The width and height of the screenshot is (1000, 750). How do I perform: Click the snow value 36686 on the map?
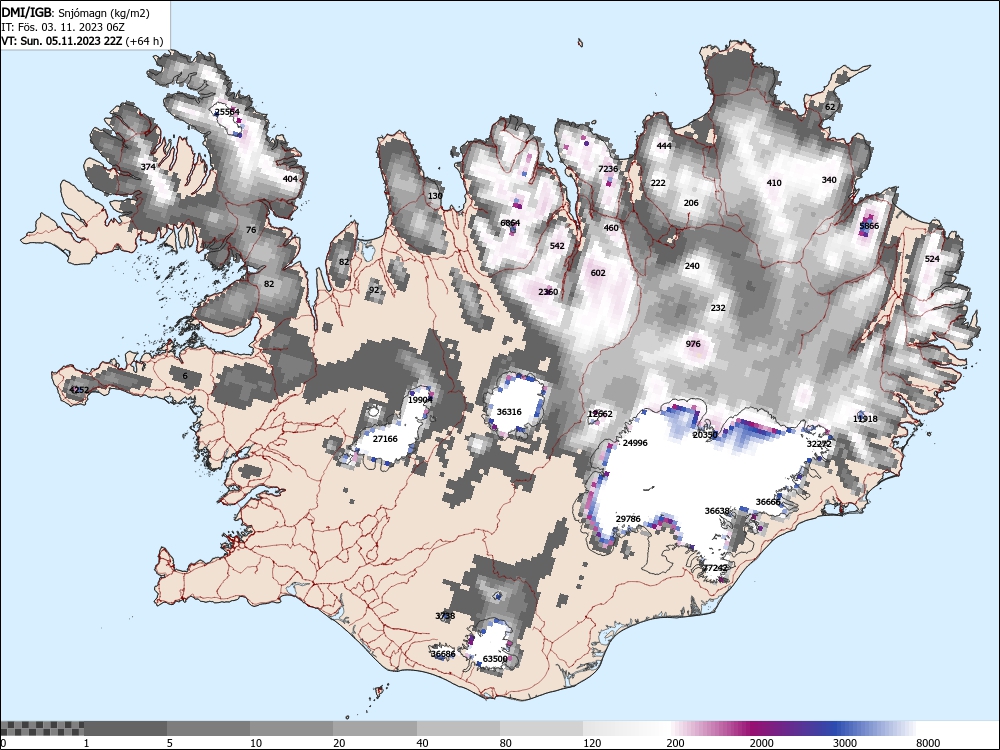point(443,654)
